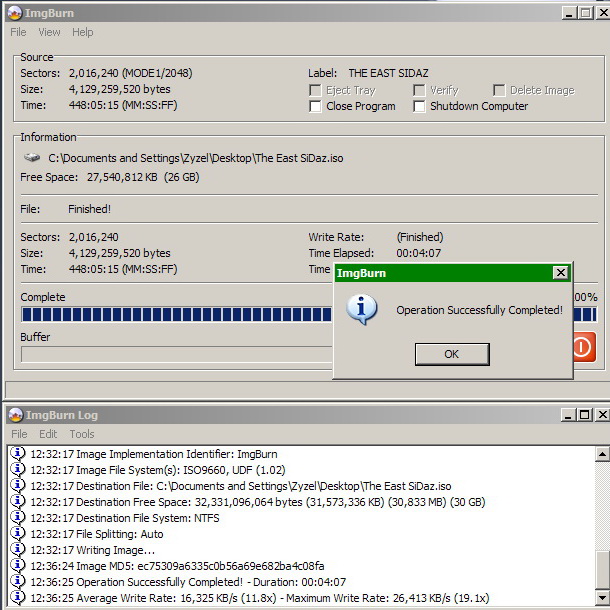This screenshot has height=610, width=610.
Task: Click info icon on Writing Image row
Action: tap(18, 549)
